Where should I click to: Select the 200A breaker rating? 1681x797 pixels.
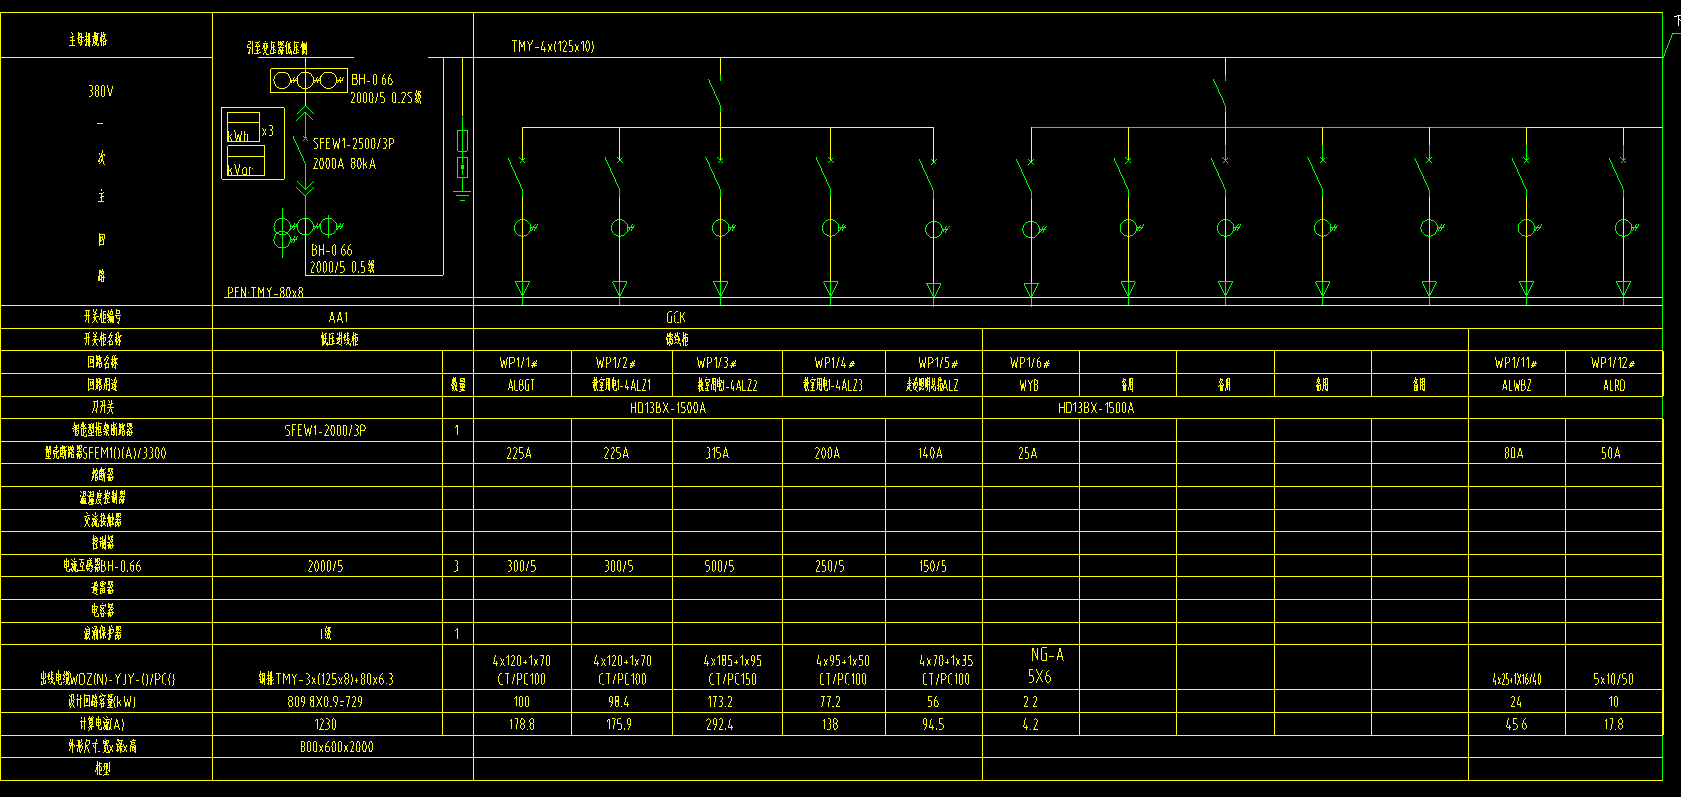(827, 453)
